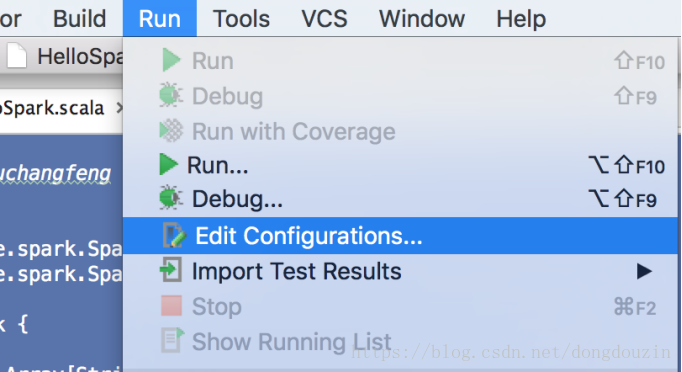The image size is (682, 372).
Task: Click the HelloSpark file icon
Action: pos(17,56)
